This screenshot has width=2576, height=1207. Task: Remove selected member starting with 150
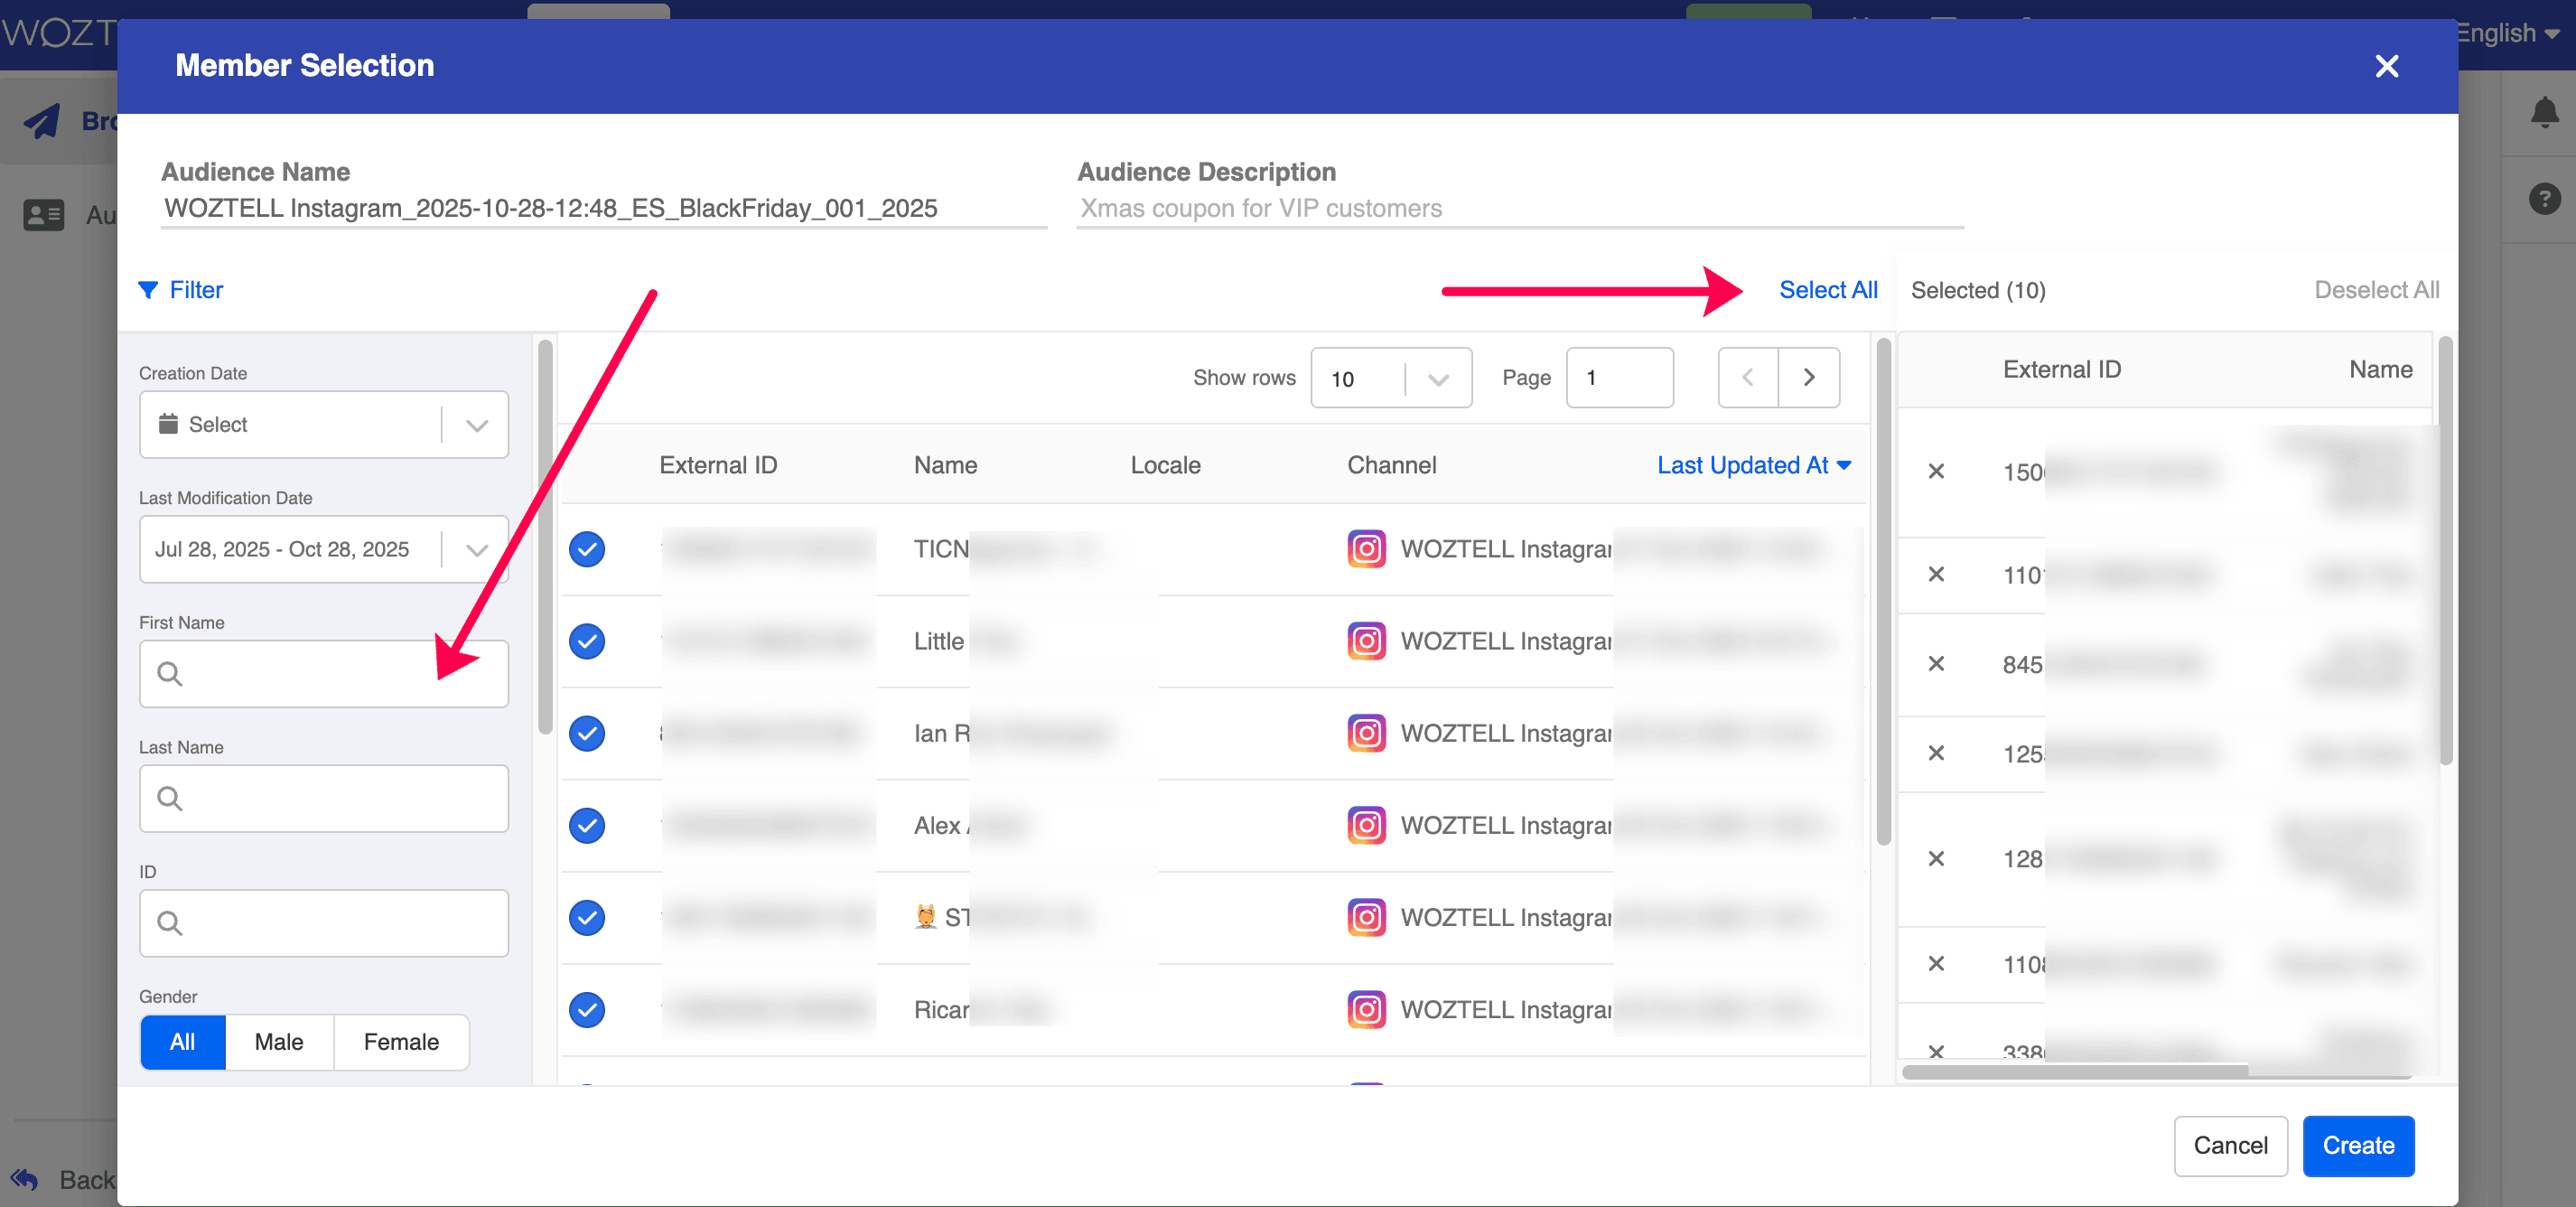[1936, 471]
